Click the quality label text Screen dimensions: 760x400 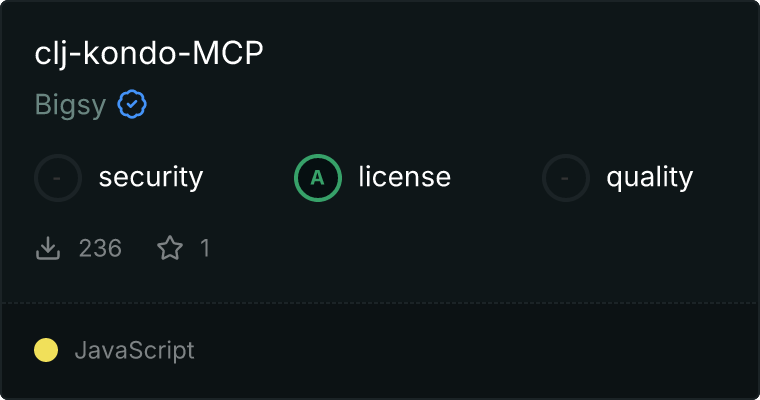pyautogui.click(x=649, y=177)
